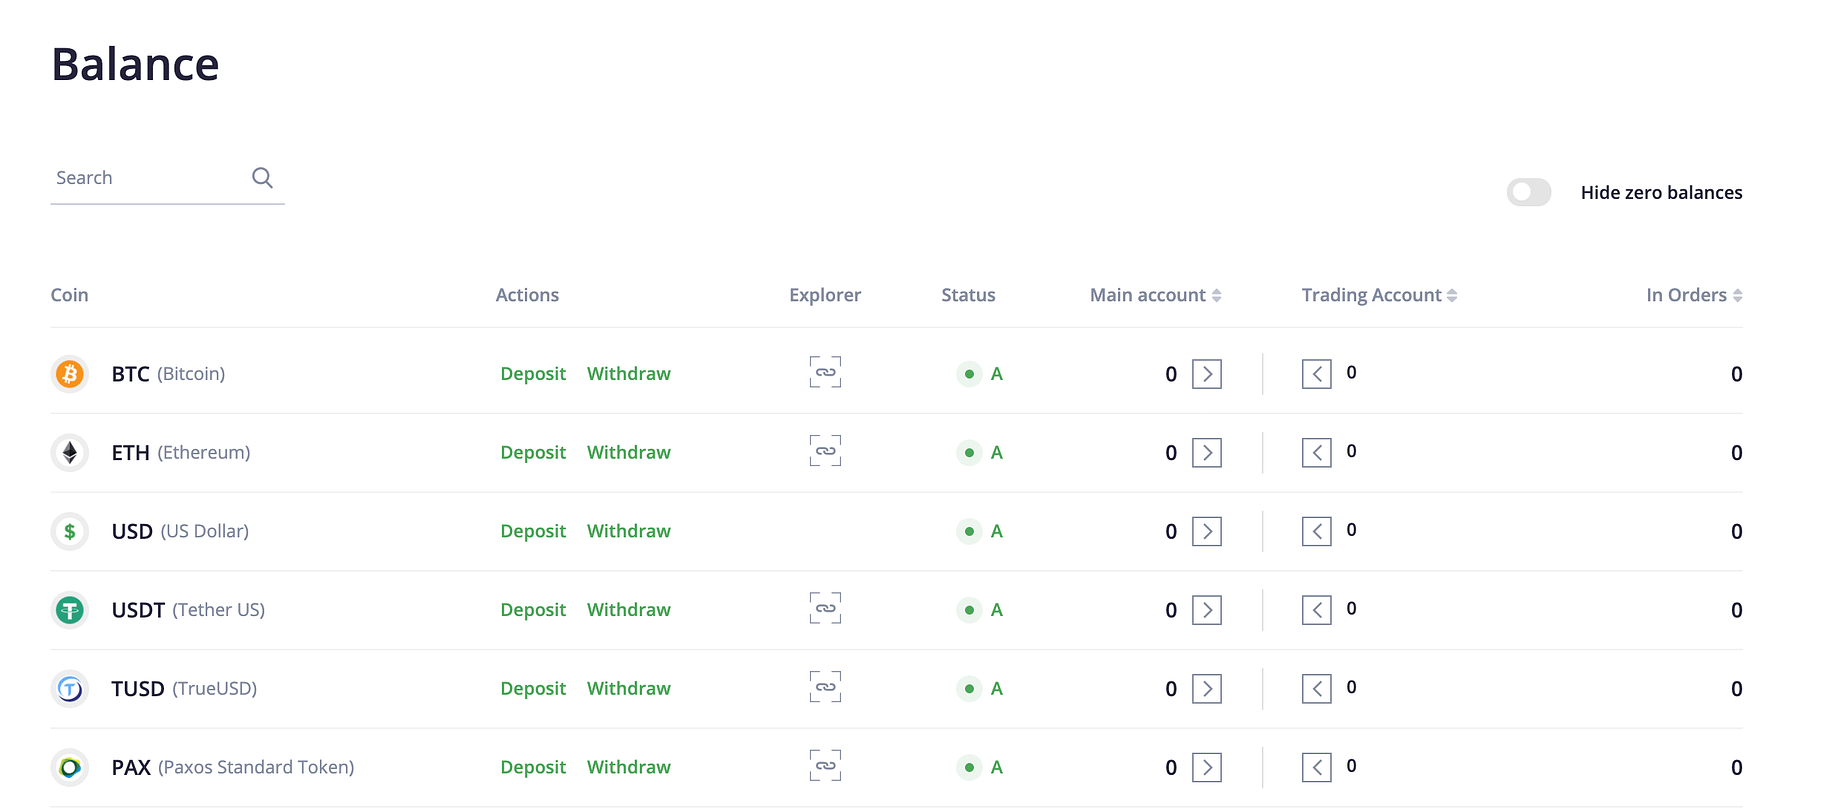Image resolution: width=1838 pixels, height=812 pixels.
Task: Open TUSD blockchain explorer link icon
Action: click(825, 687)
